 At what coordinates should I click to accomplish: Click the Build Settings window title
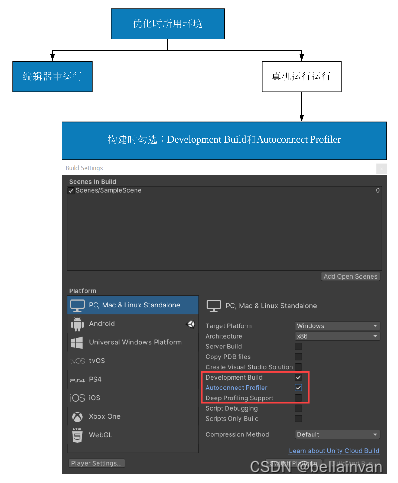point(84,168)
